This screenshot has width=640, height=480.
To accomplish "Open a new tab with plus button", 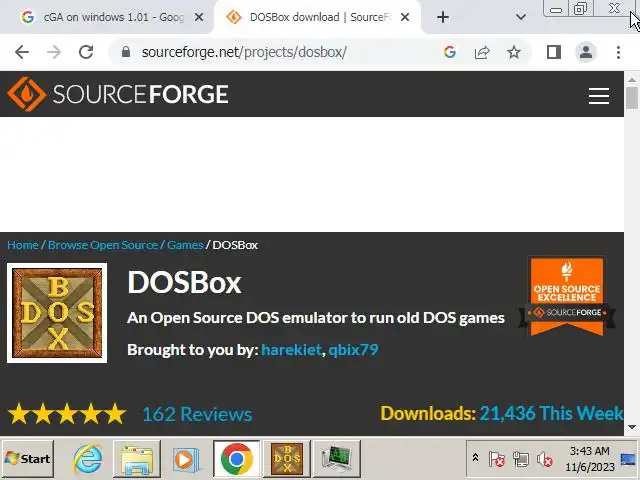I will pos(443,17).
